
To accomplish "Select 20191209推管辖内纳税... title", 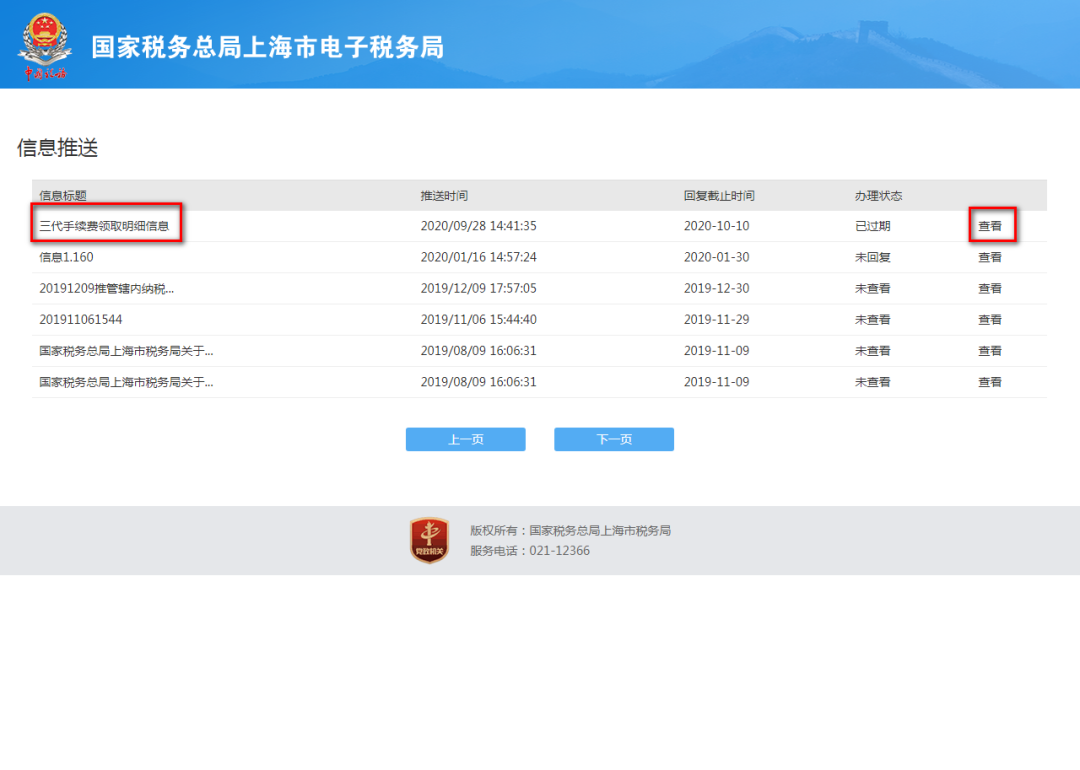I will point(107,289).
